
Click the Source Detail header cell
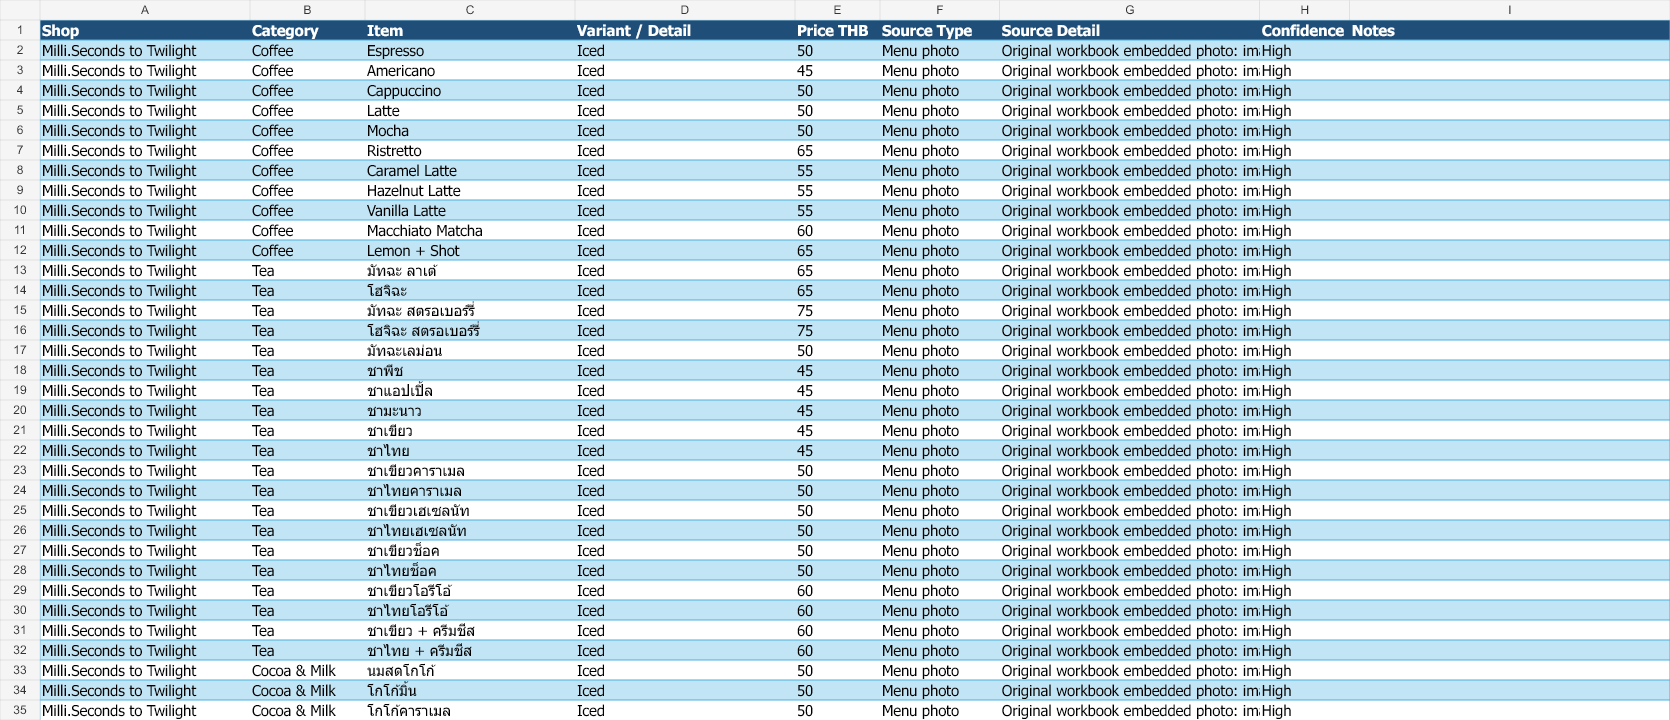tap(1130, 31)
